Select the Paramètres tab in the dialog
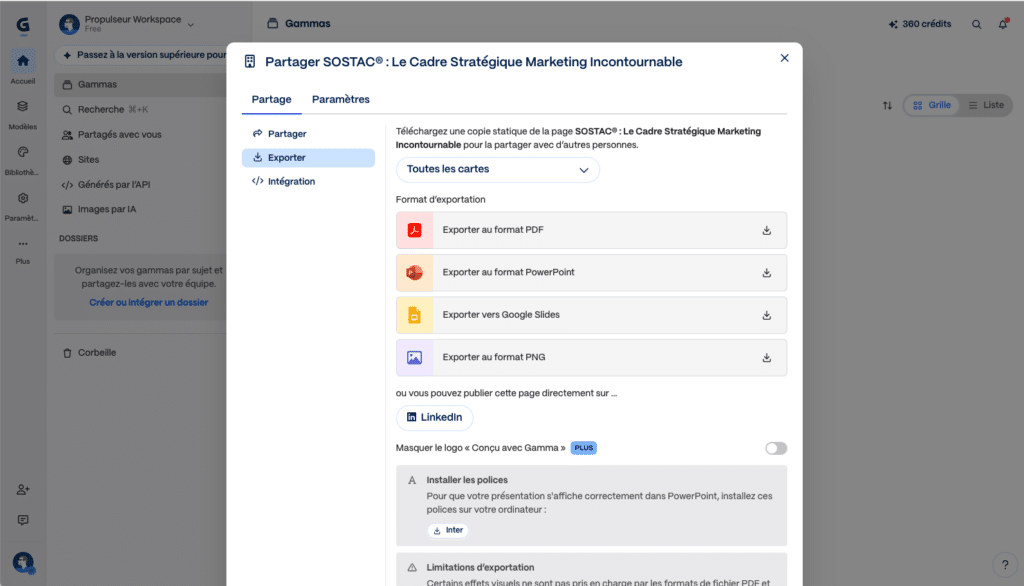Viewport: 1024px width, 586px height. pyautogui.click(x=341, y=99)
